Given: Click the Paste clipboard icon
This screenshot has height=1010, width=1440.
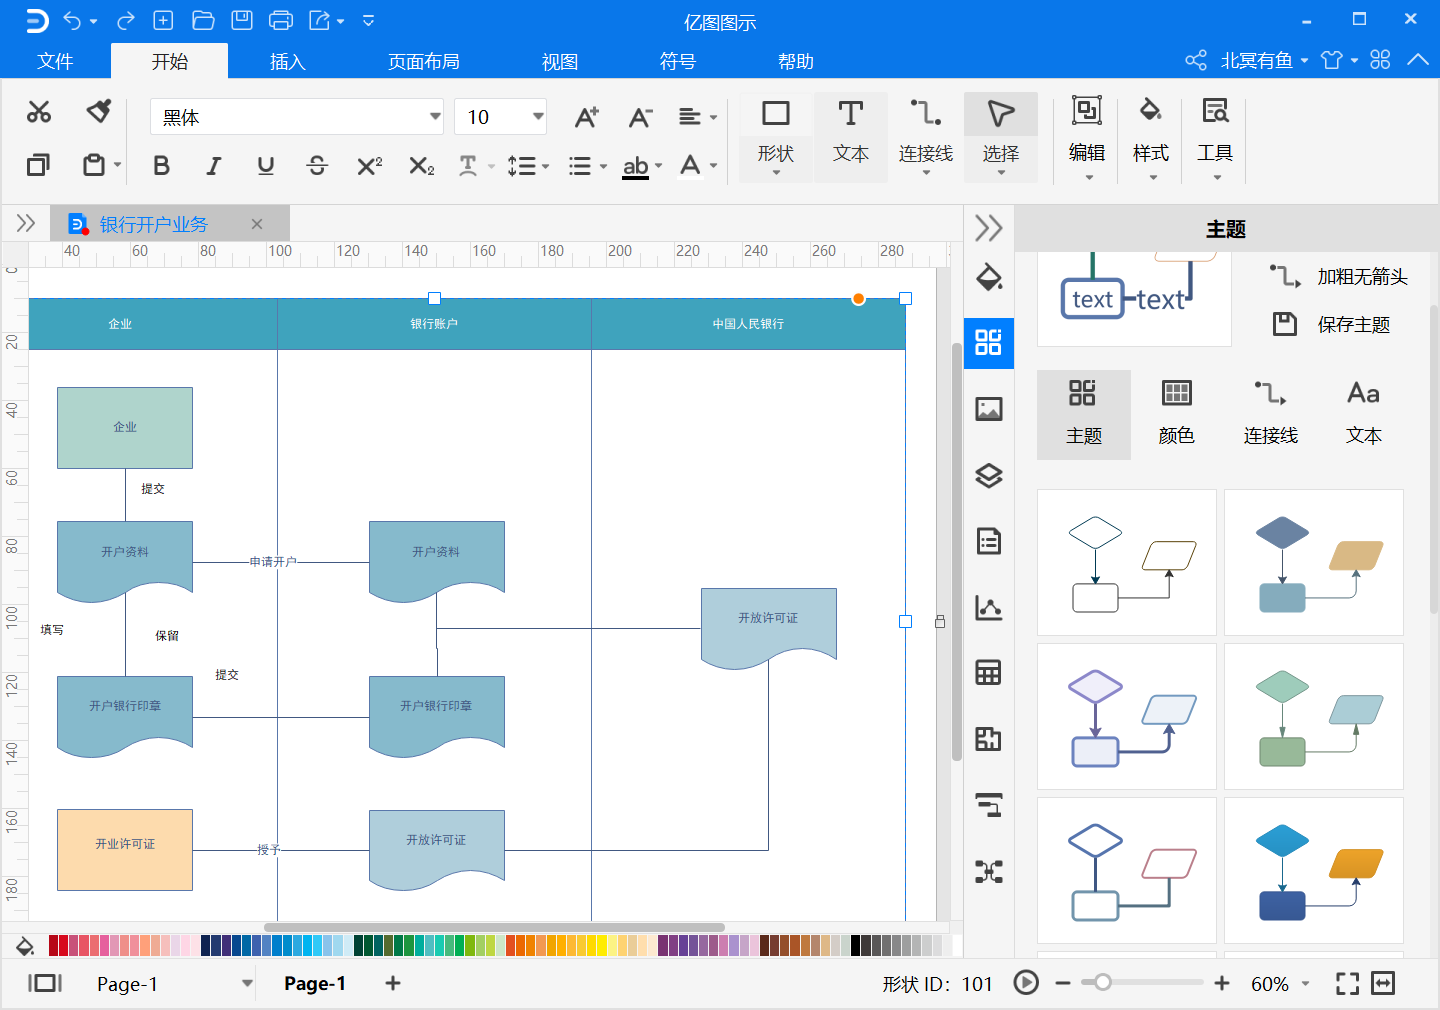Looking at the screenshot, I should coord(94,165).
